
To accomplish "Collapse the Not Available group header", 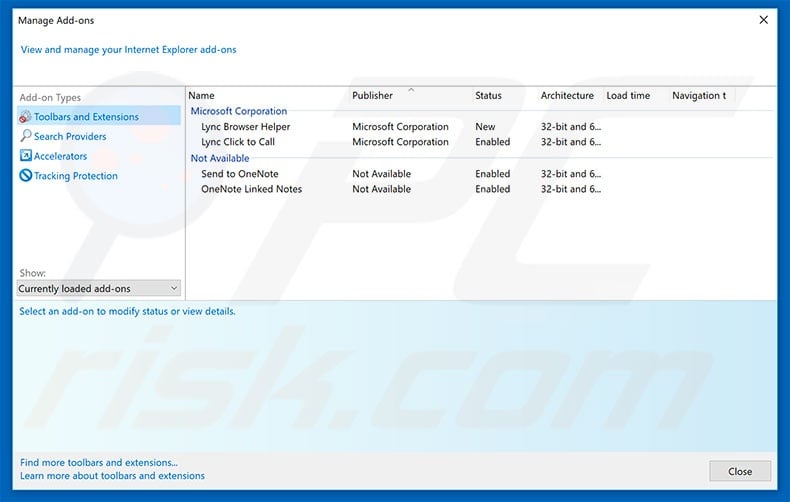I will coord(220,158).
